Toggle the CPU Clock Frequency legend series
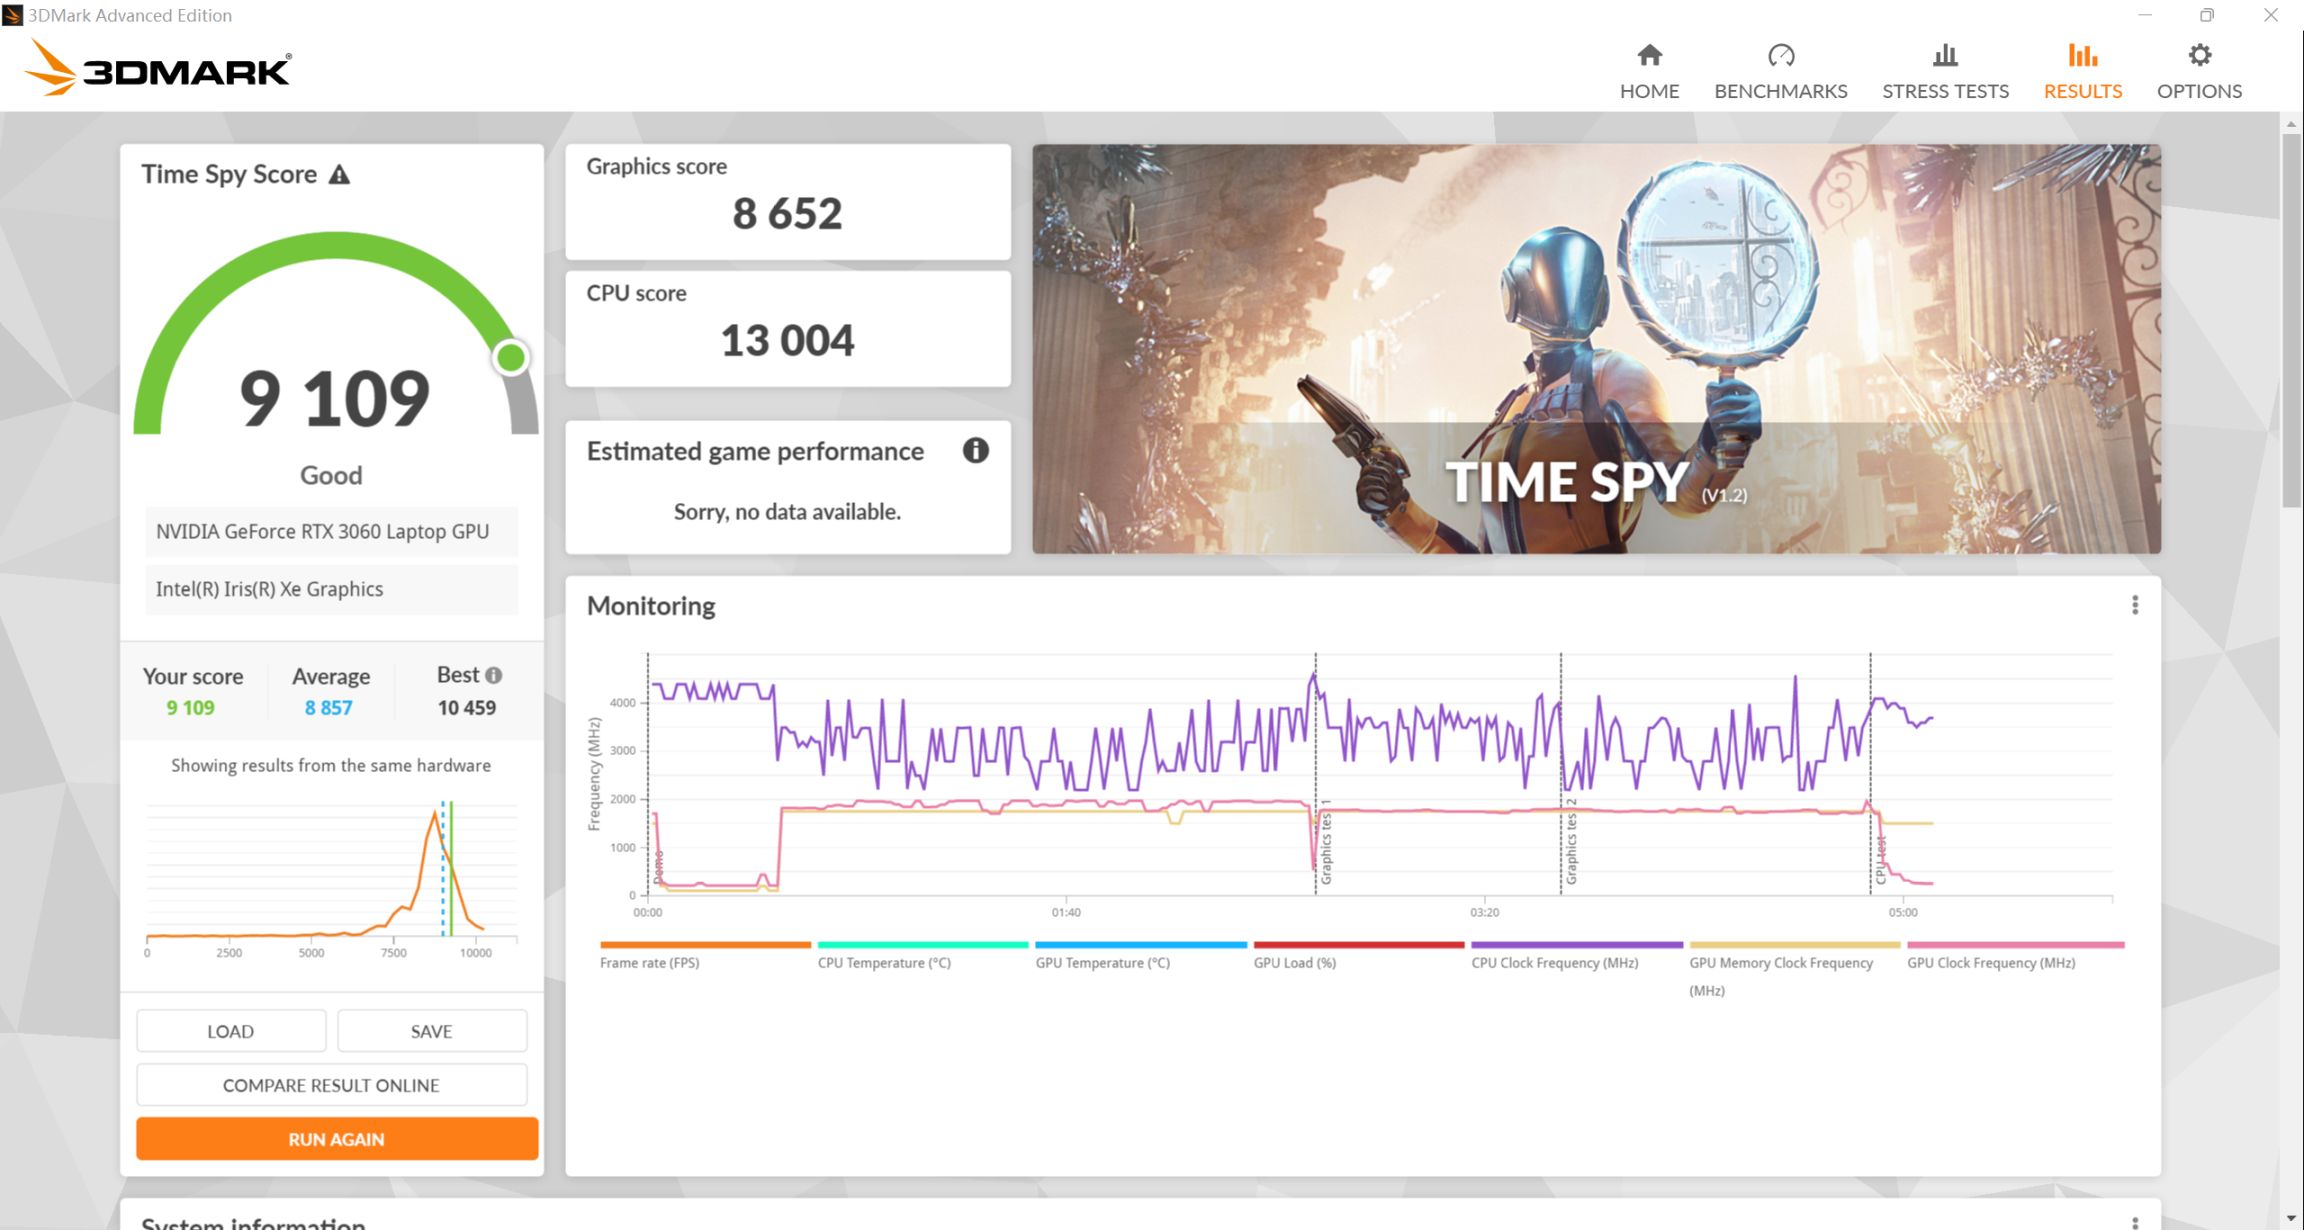 (1554, 962)
